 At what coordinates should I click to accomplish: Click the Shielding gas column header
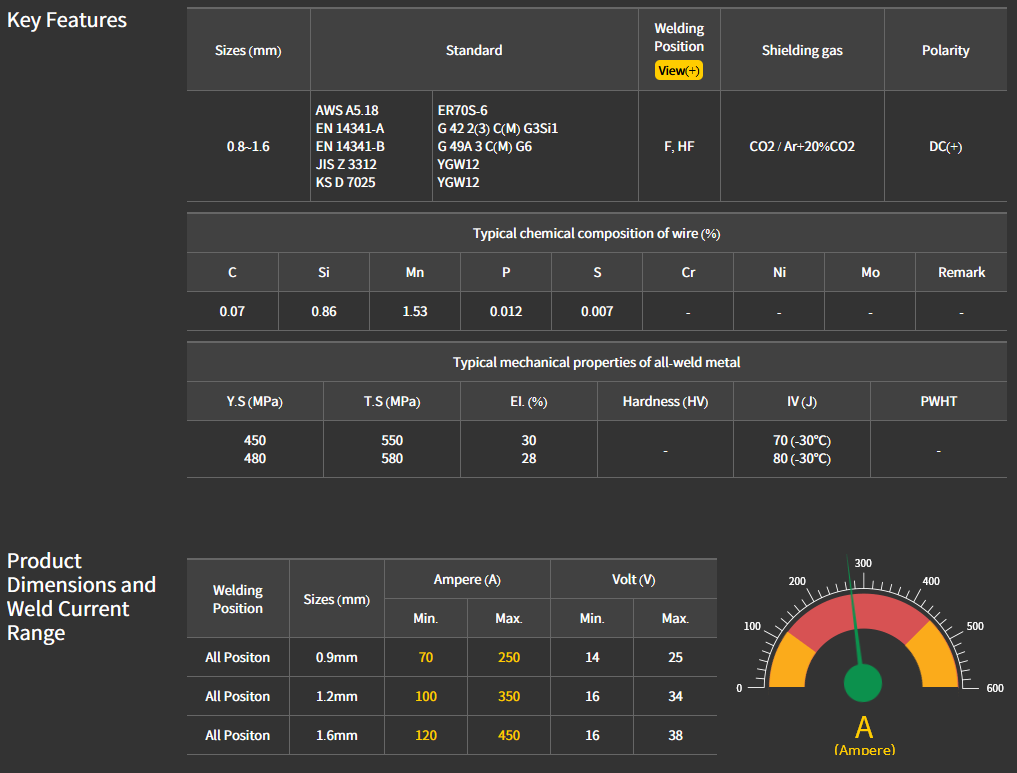tap(802, 50)
